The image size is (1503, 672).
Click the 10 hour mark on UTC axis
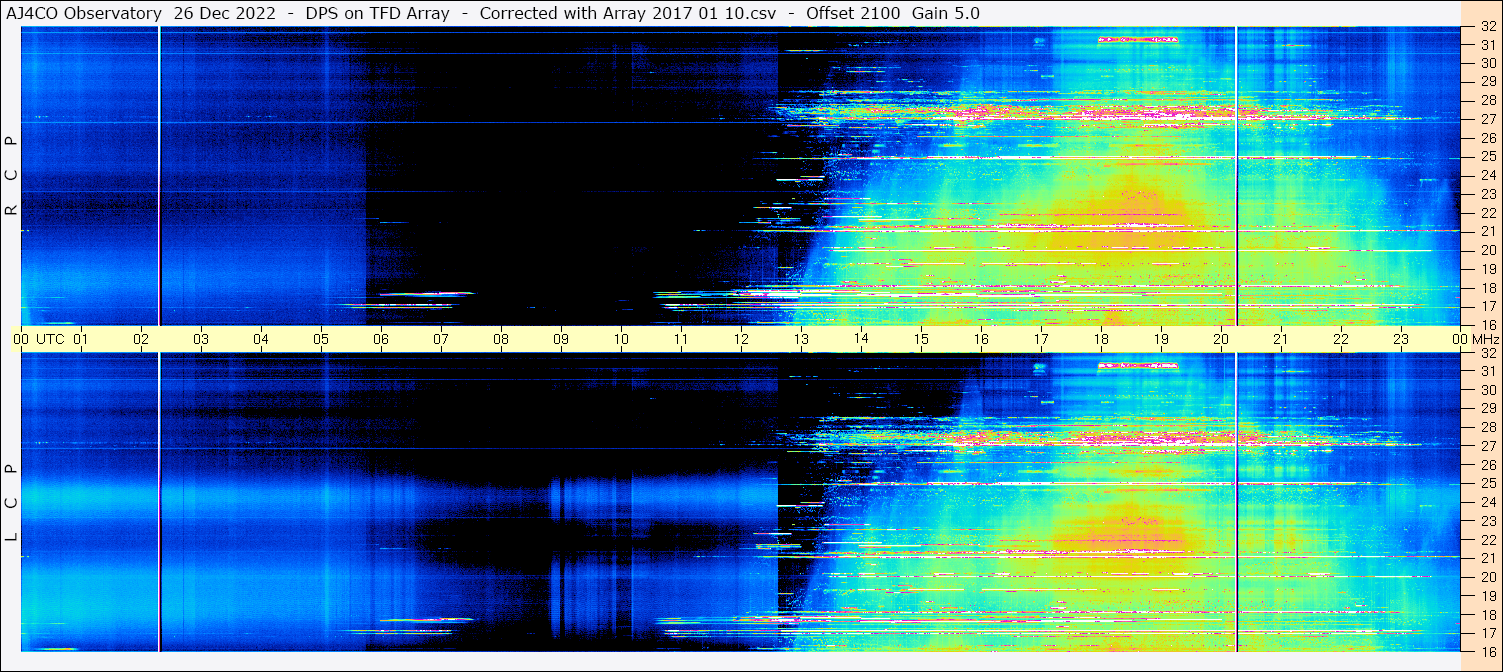pyautogui.click(x=621, y=339)
